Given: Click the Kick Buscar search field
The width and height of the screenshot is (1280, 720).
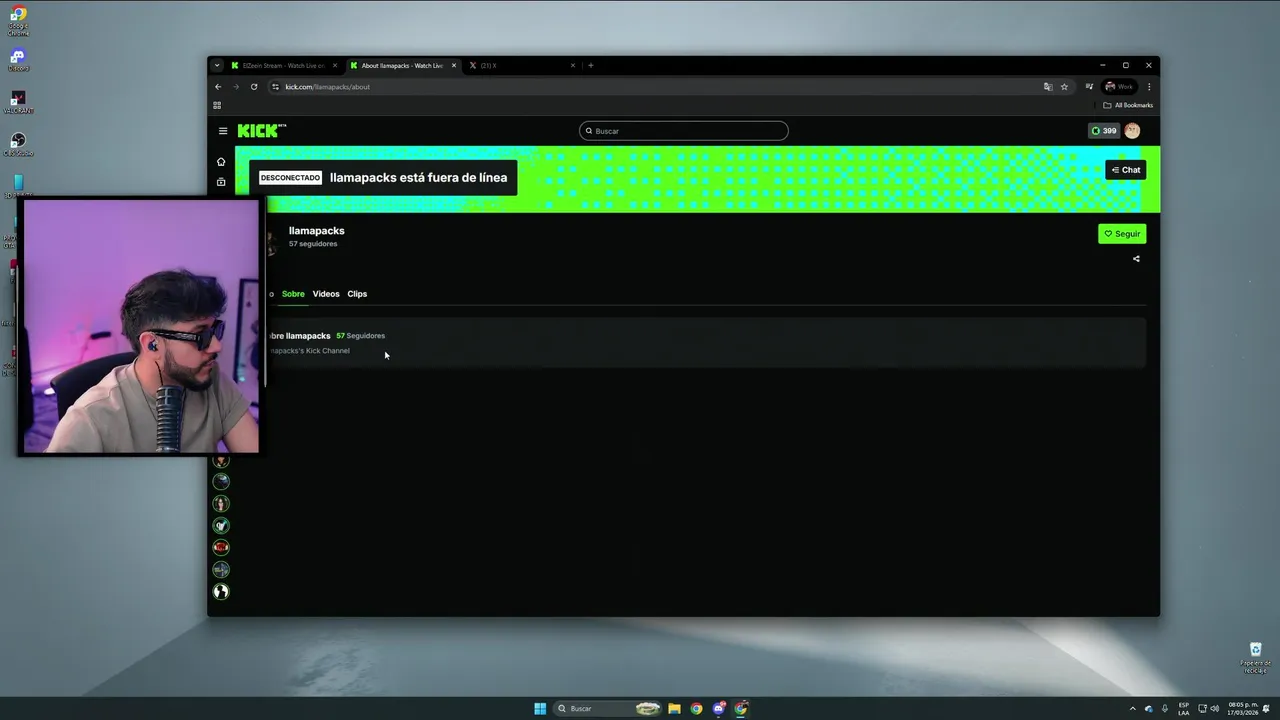Looking at the screenshot, I should (x=684, y=131).
